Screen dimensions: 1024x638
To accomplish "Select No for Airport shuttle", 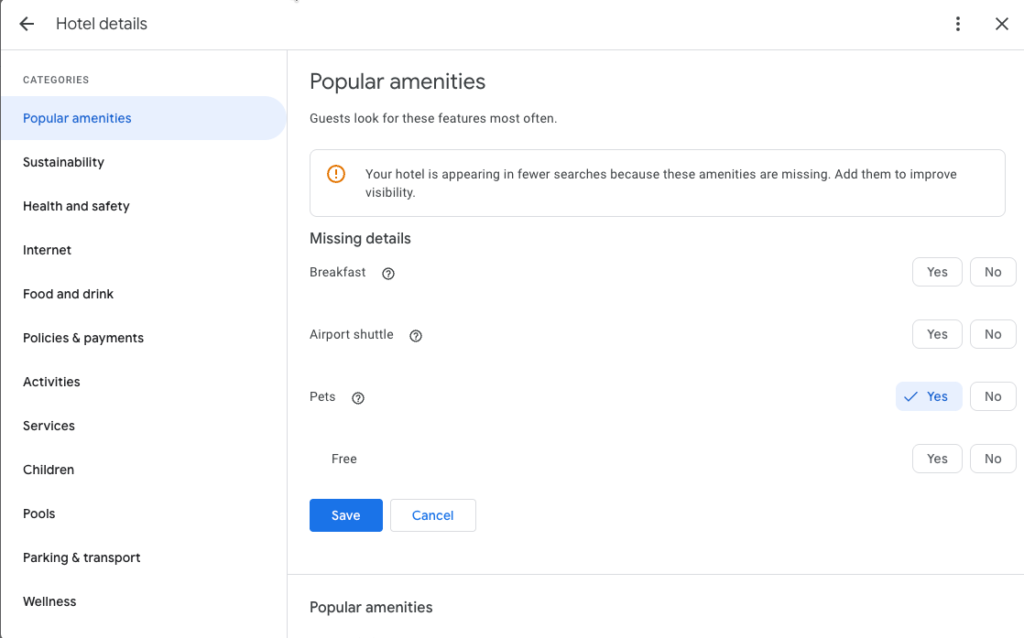I will (992, 334).
